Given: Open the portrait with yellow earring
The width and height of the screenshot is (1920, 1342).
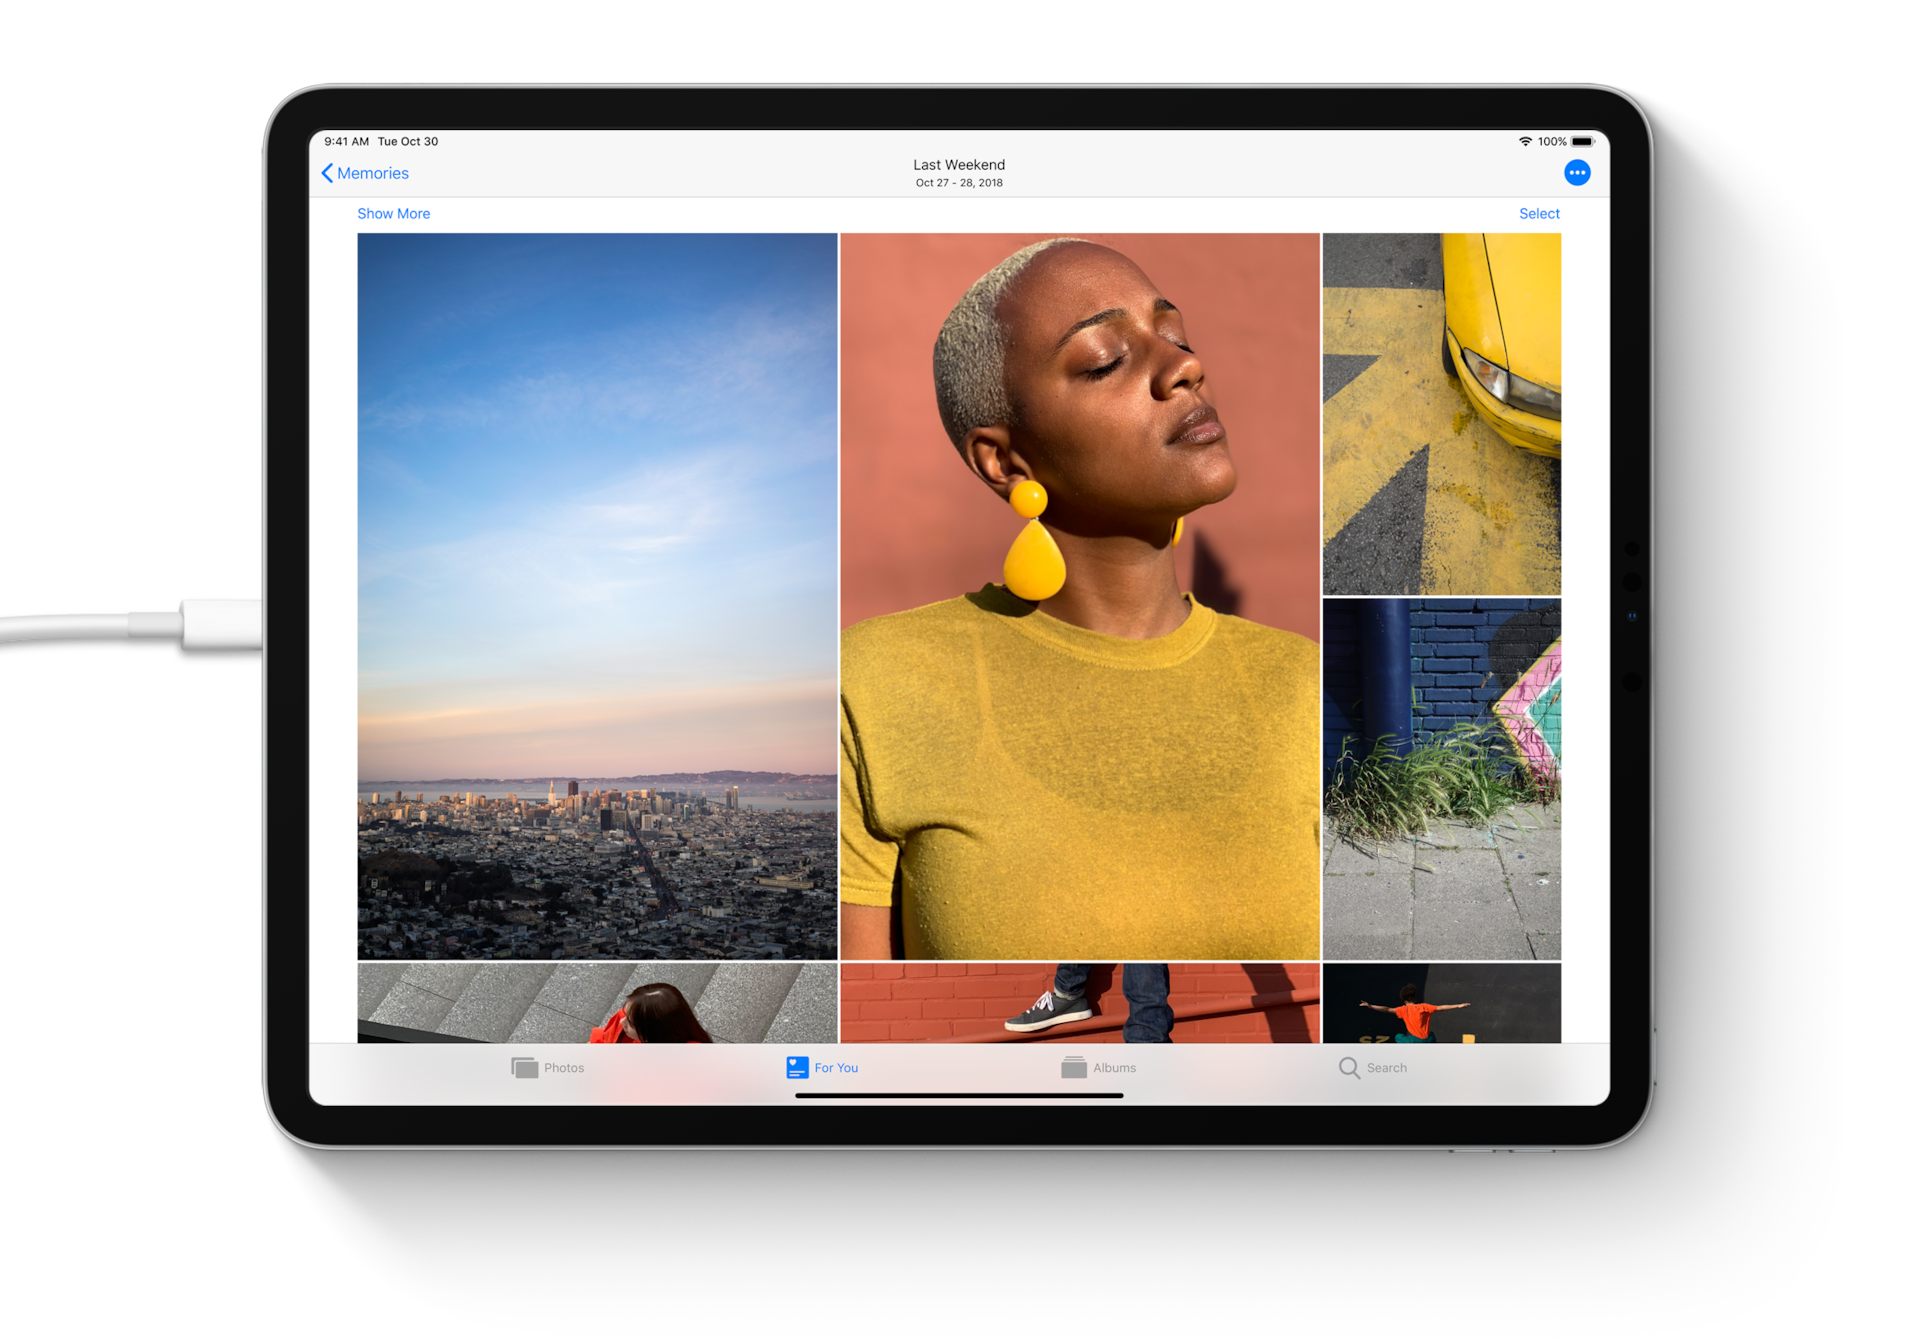Looking at the screenshot, I should pos(1080,596).
